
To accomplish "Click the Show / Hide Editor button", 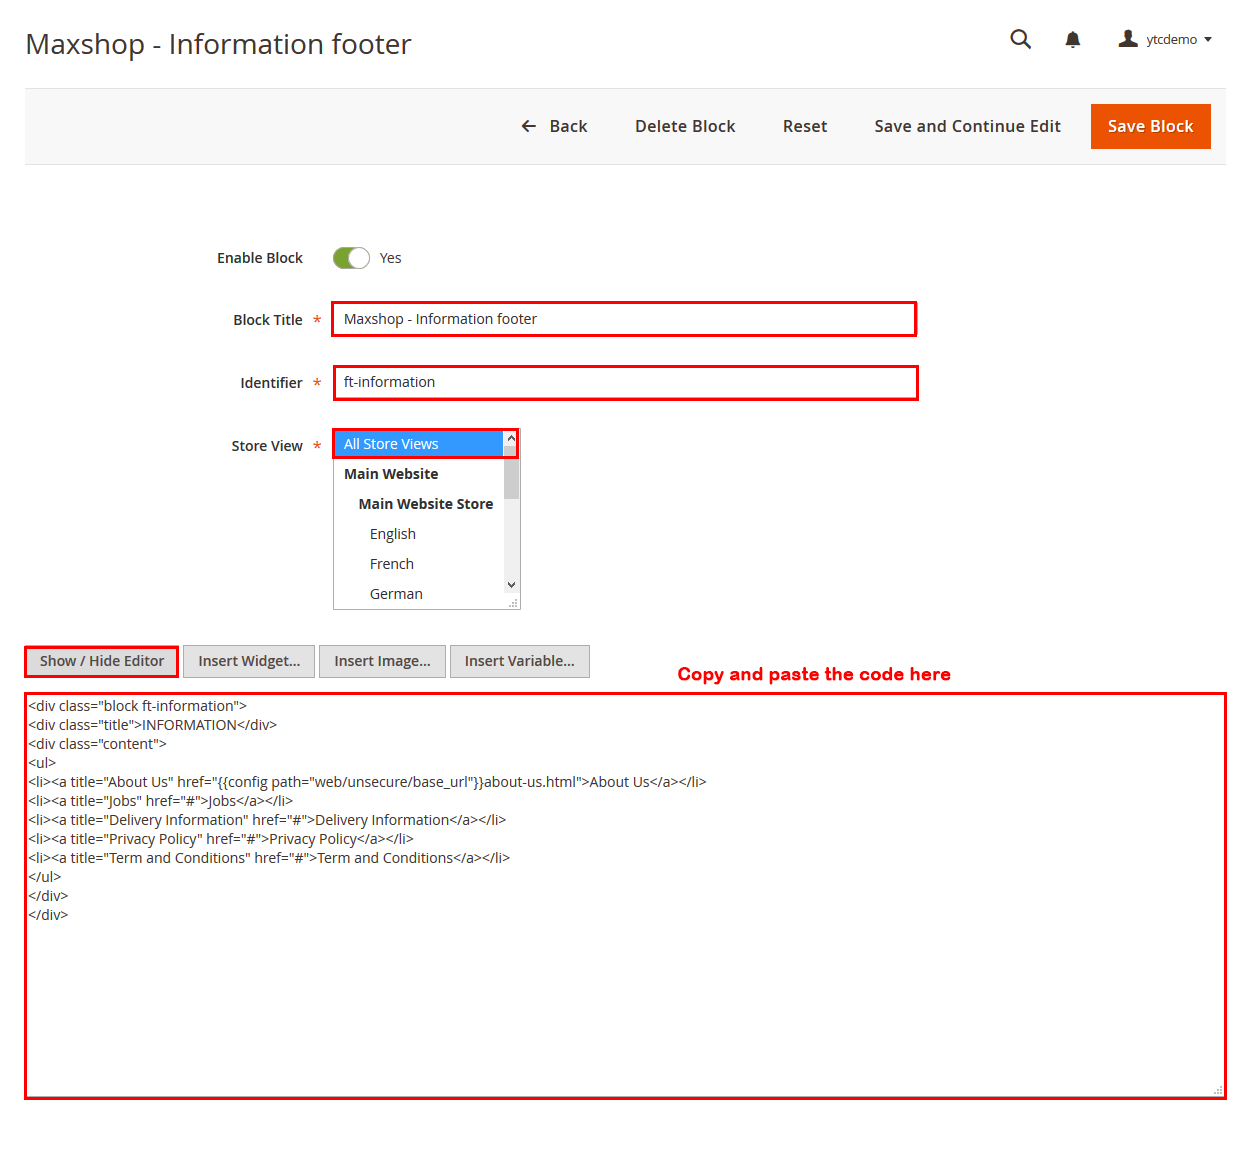I will (x=102, y=661).
